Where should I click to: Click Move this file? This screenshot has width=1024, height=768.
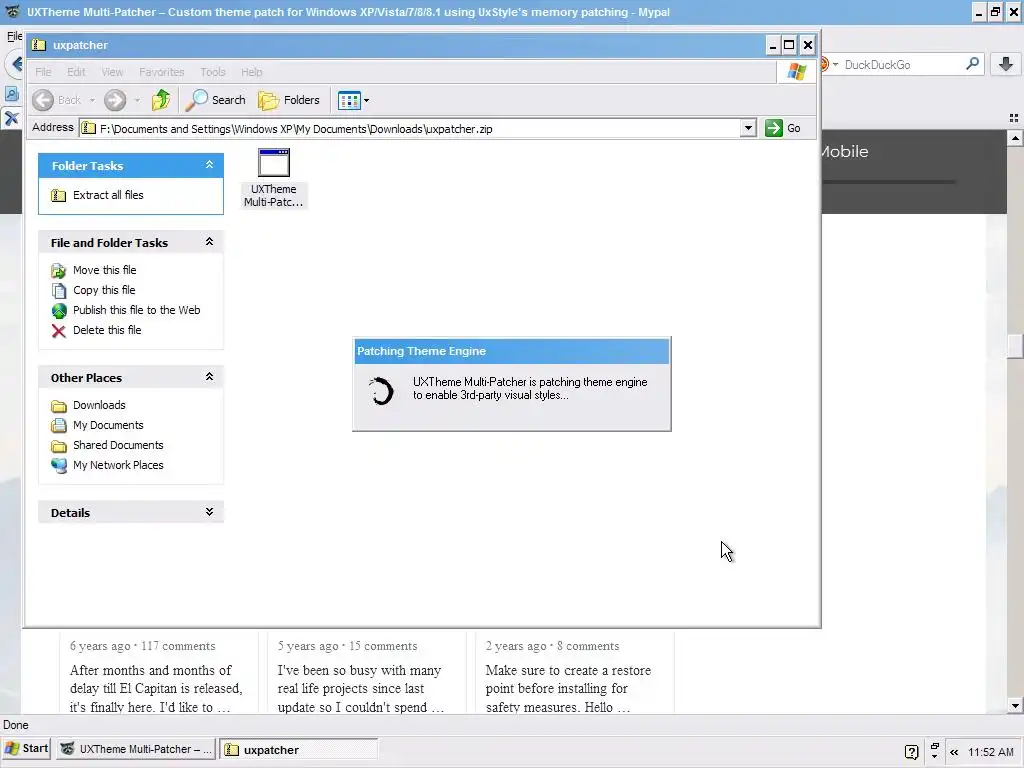pos(104,270)
